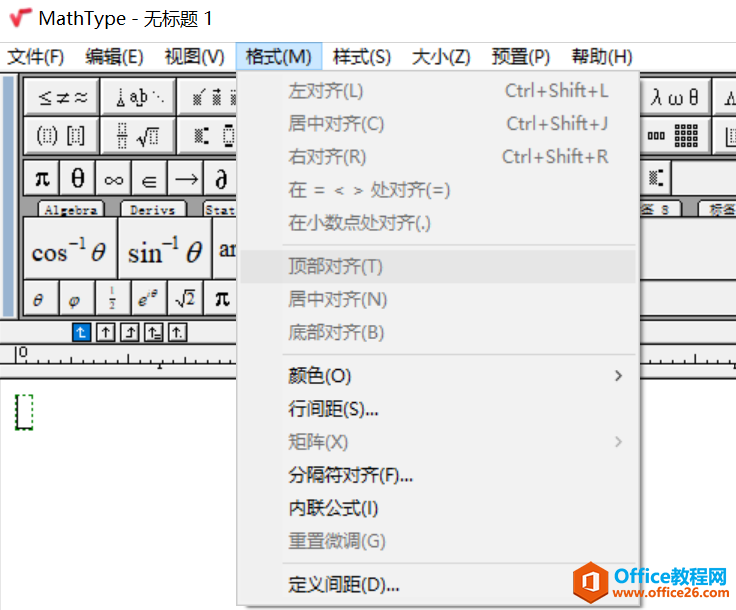This screenshot has height=610, width=736.
Task: Insert the pi symbol from symbol row
Action: [42, 178]
